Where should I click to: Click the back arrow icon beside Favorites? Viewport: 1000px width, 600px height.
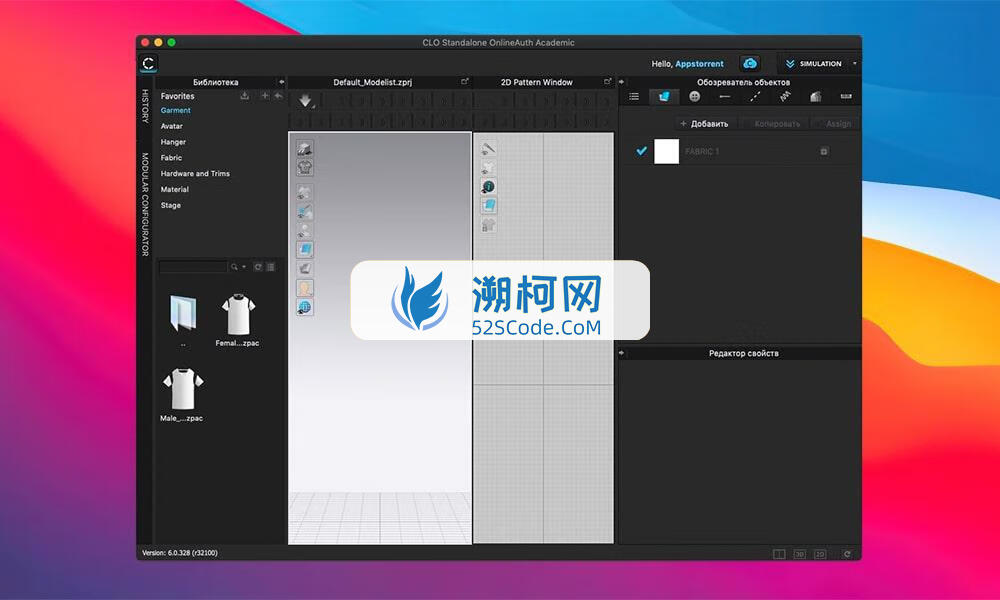pyautogui.click(x=278, y=96)
